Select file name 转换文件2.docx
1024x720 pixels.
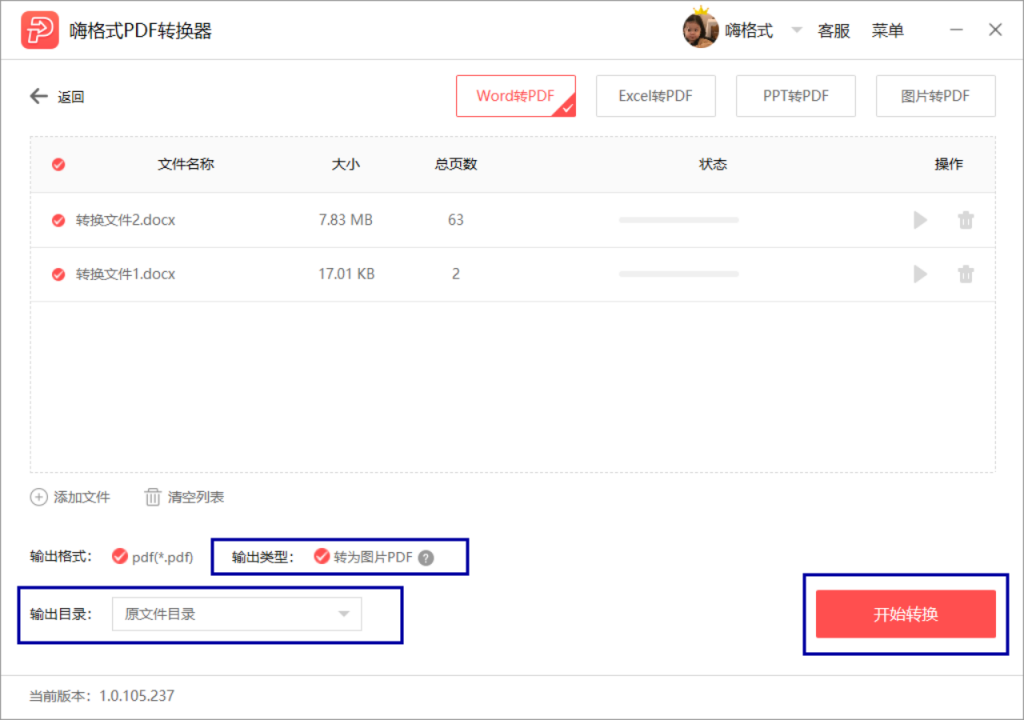pos(125,220)
